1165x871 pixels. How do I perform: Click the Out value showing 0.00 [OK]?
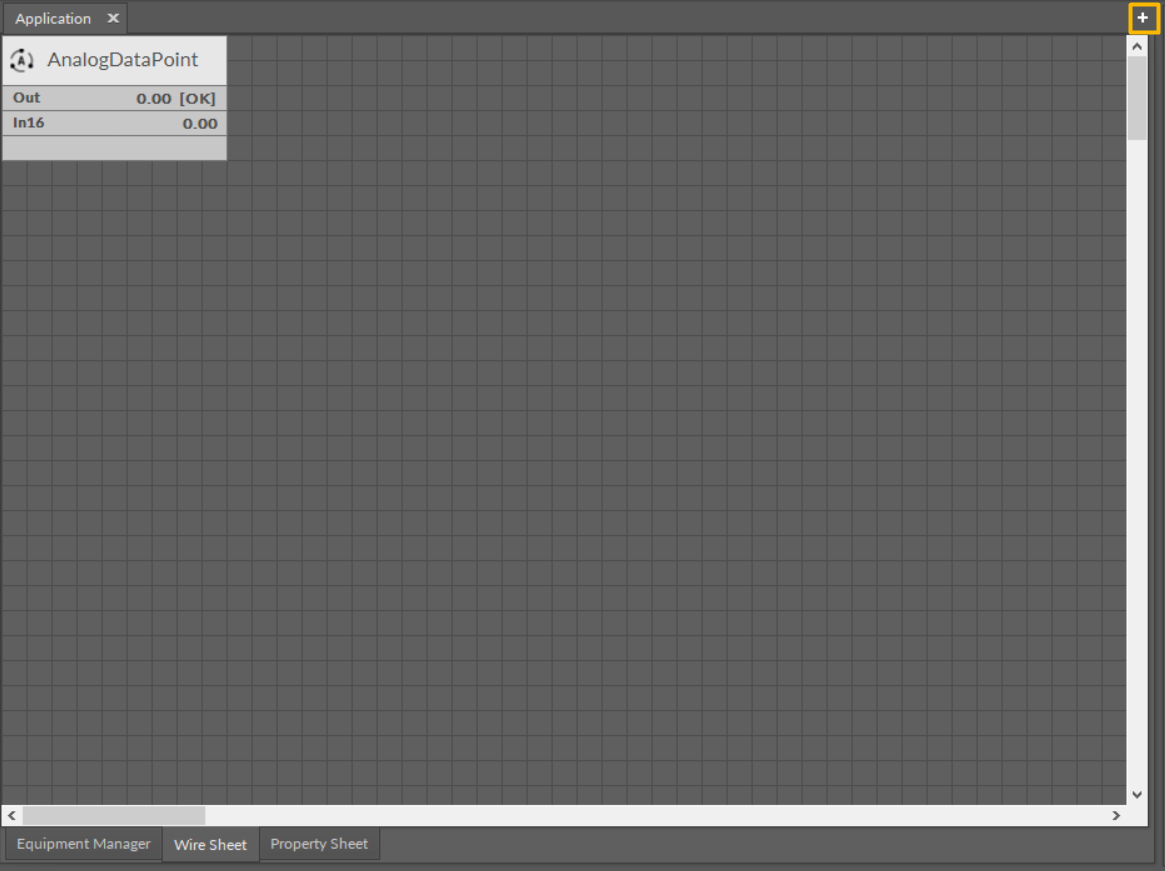pyautogui.click(x=176, y=97)
